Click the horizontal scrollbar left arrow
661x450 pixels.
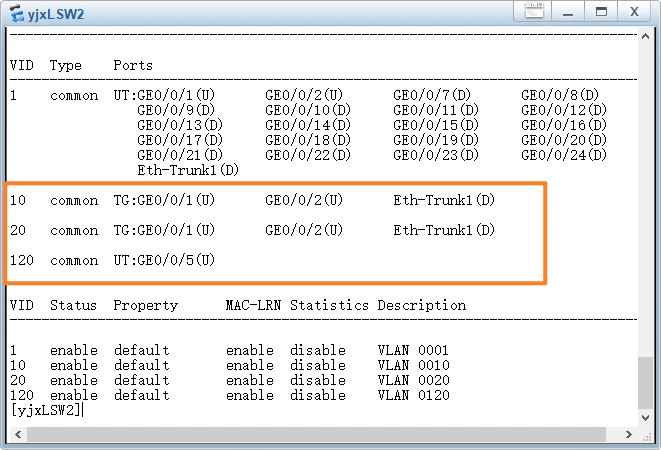tap(14, 435)
